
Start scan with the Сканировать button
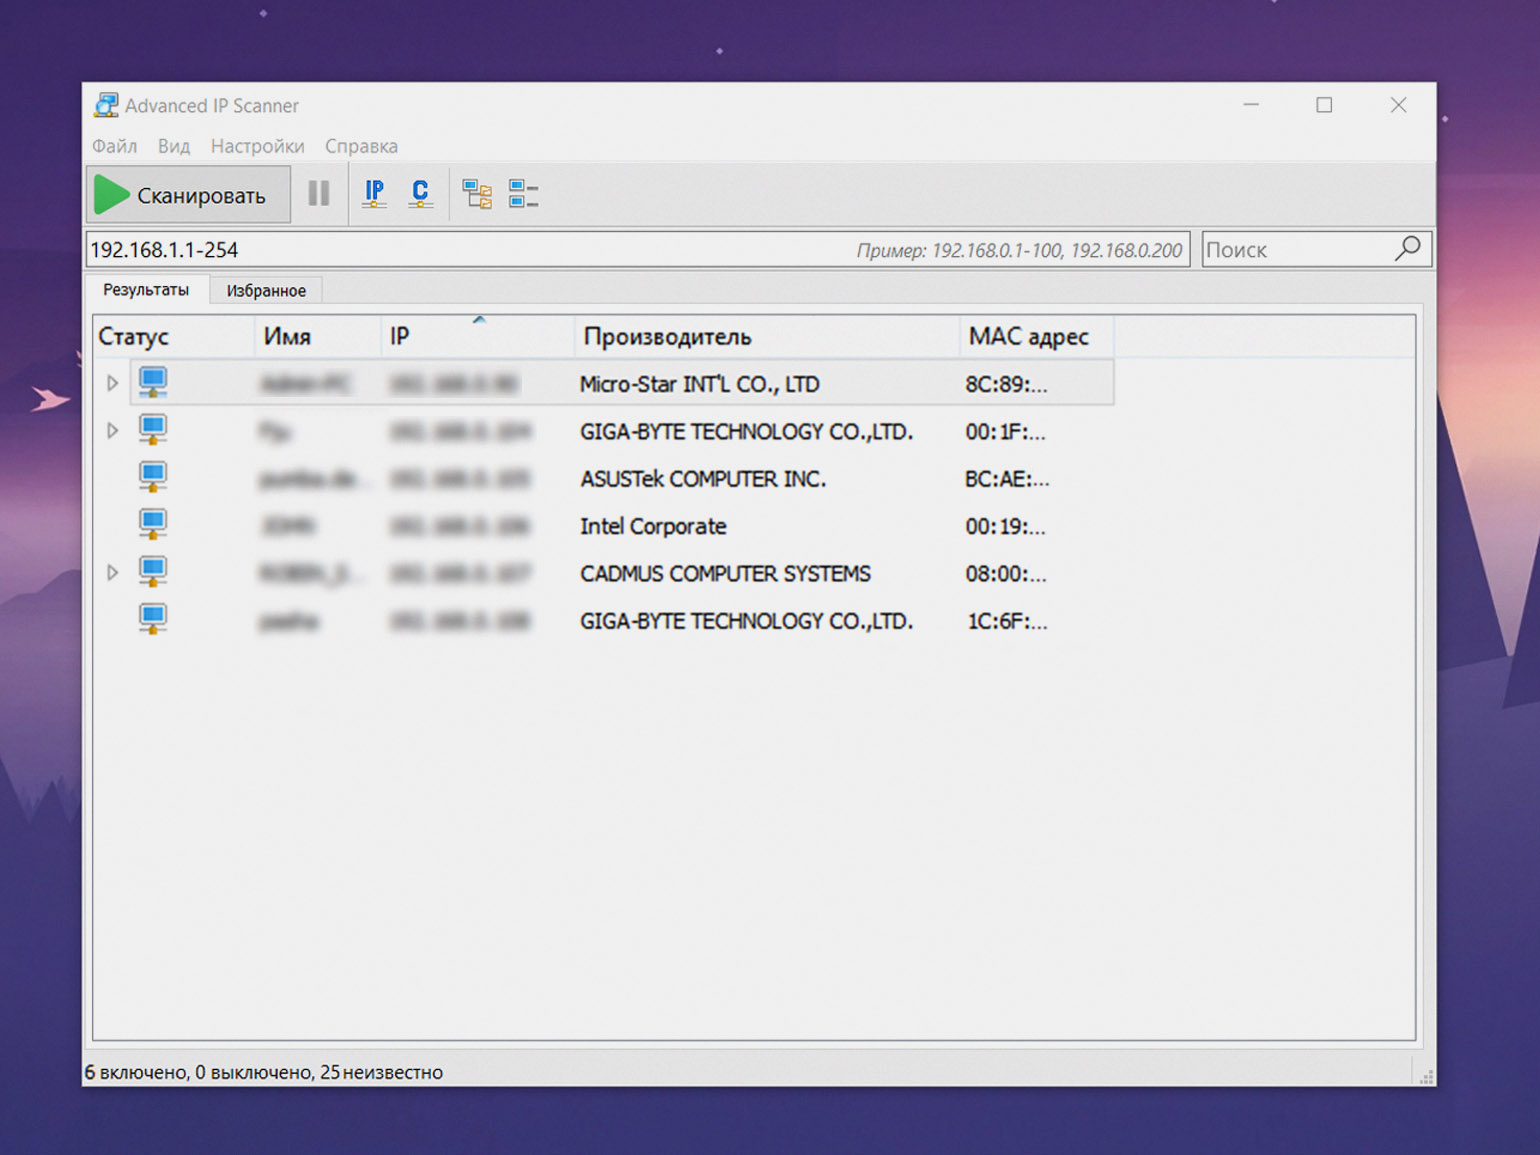189,194
